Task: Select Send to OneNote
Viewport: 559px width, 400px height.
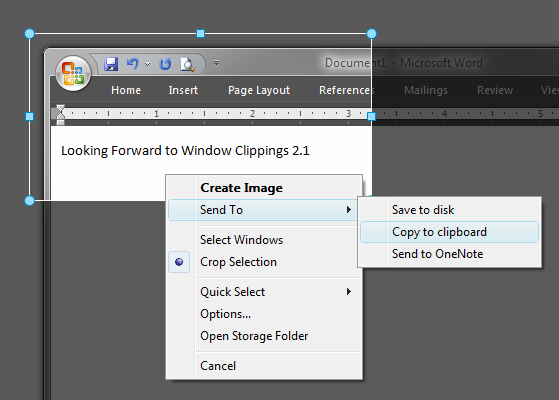Action: 450,254
